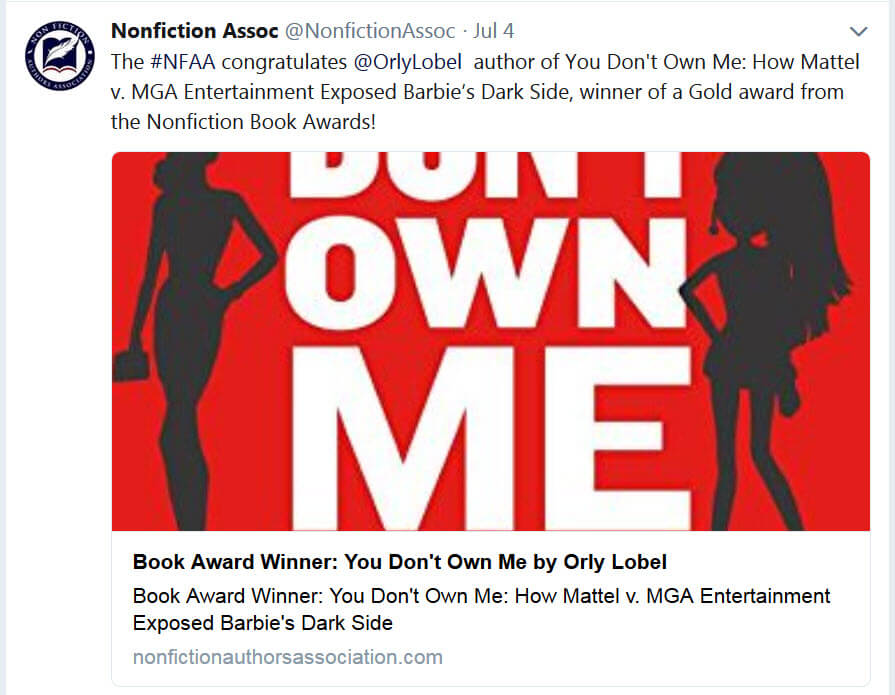The height and width of the screenshot is (695, 895).
Task: Expand the tweet dropdown menu arrow
Action: [x=858, y=31]
